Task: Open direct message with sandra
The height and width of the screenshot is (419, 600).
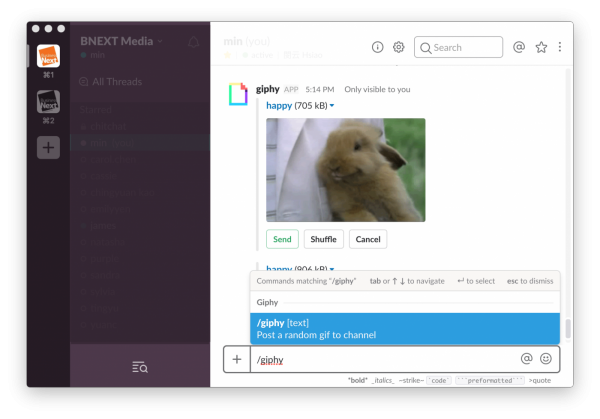Action: pyautogui.click(x=105, y=275)
